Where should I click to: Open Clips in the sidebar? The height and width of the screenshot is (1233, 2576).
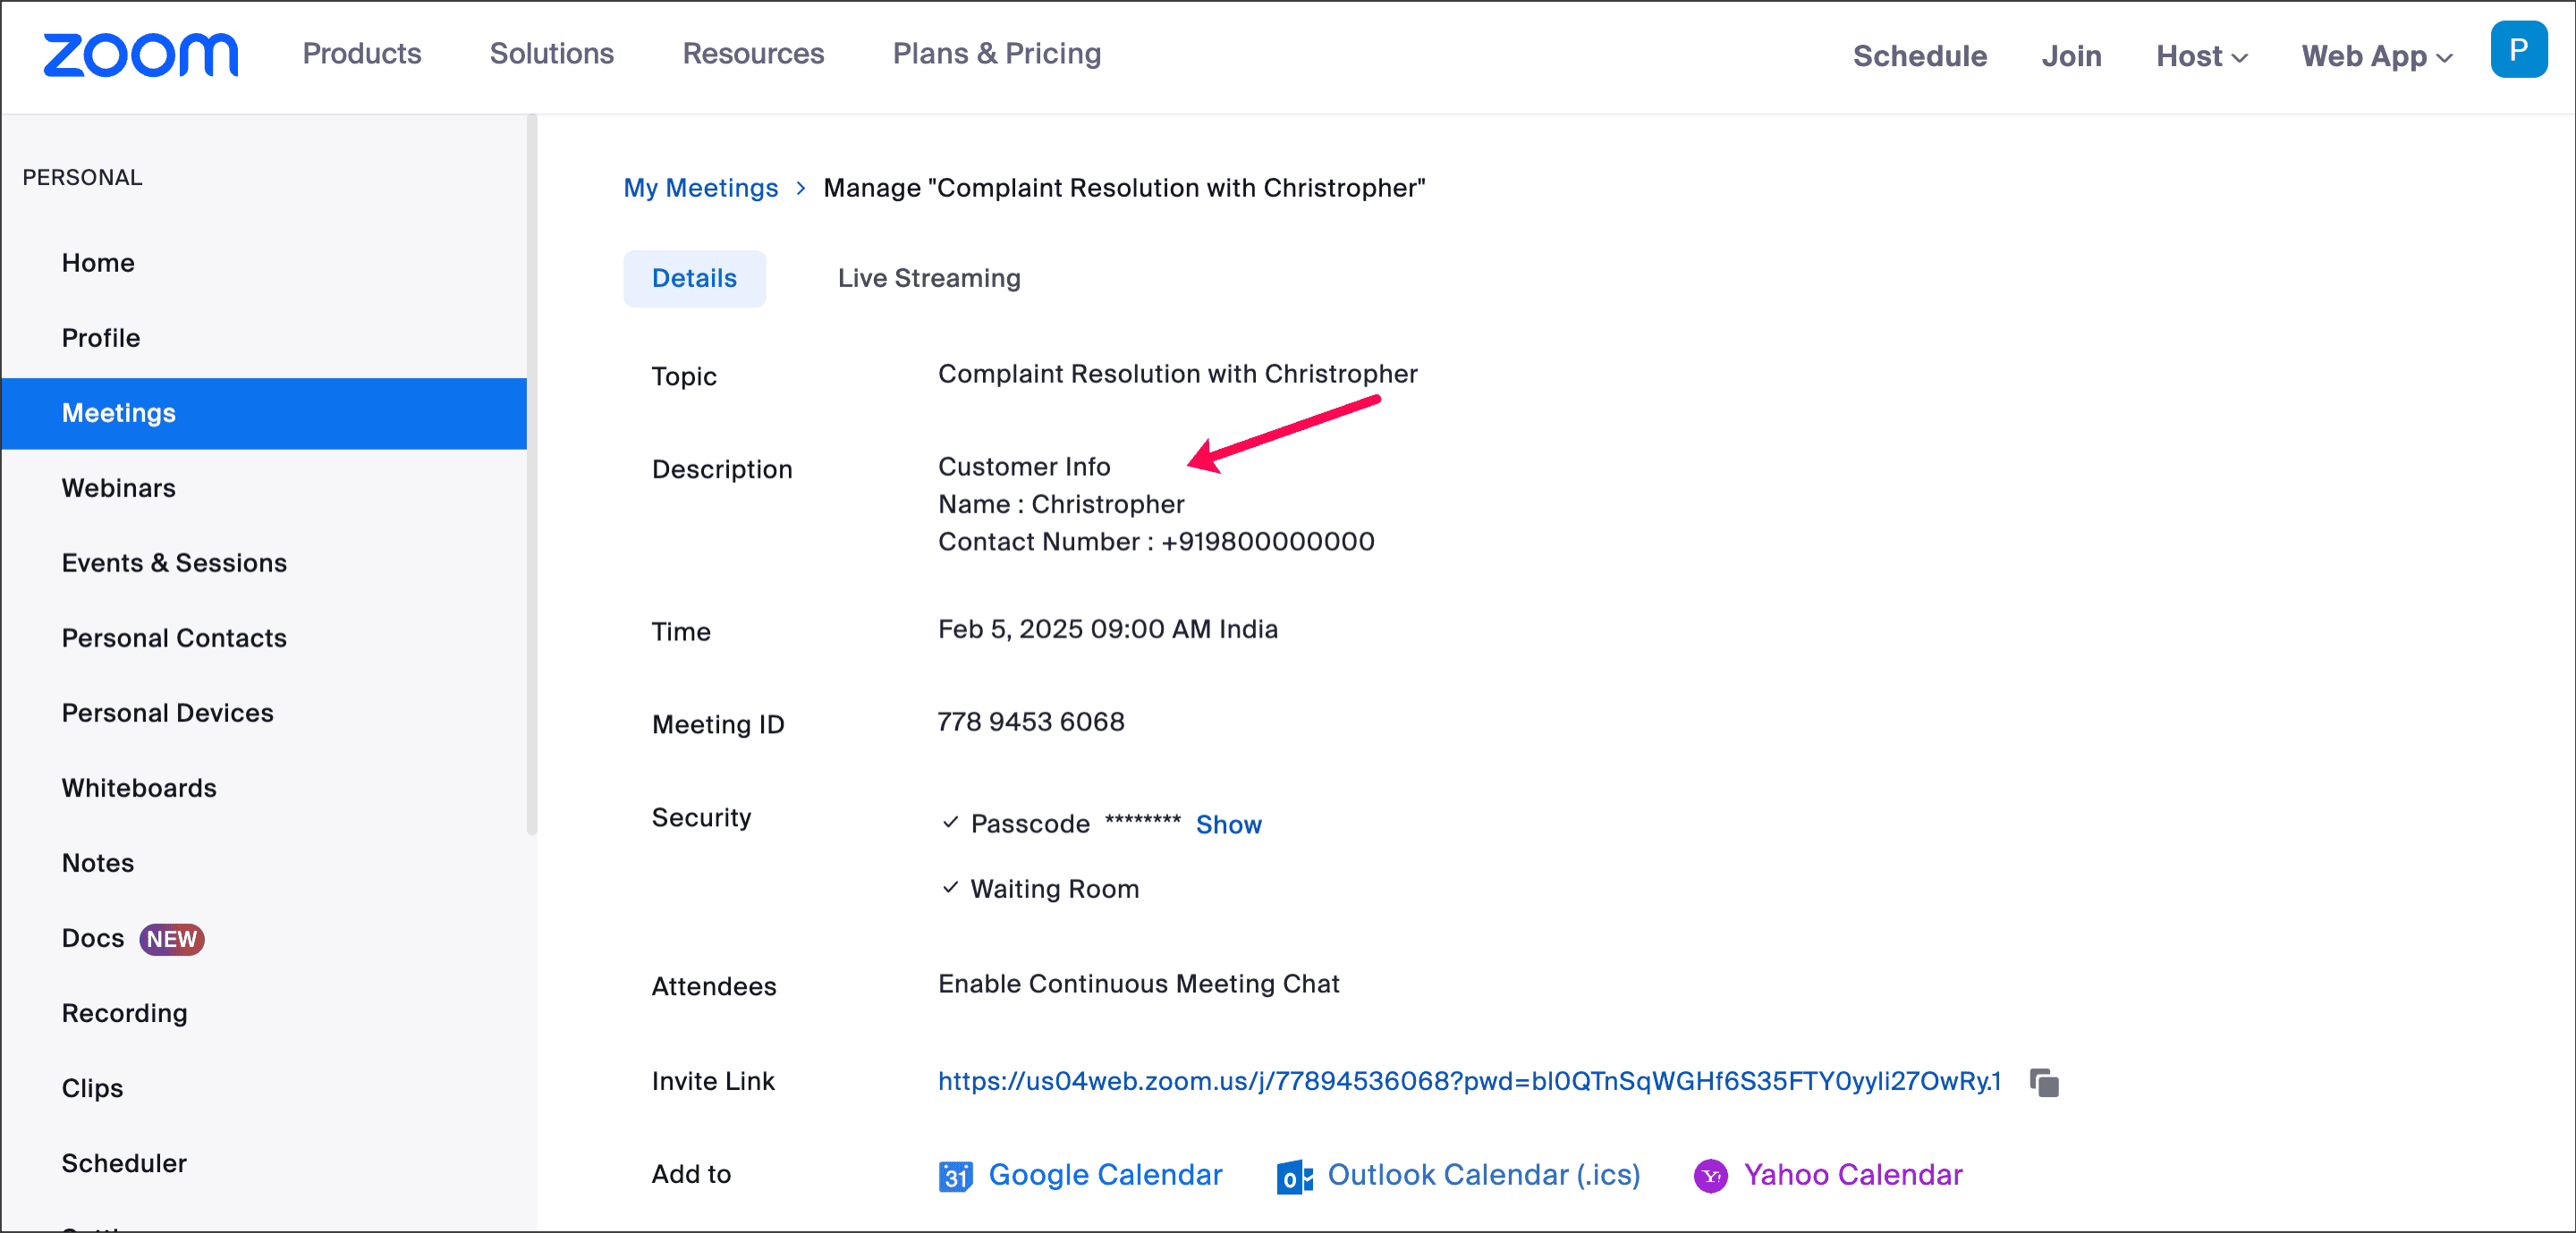(92, 1088)
